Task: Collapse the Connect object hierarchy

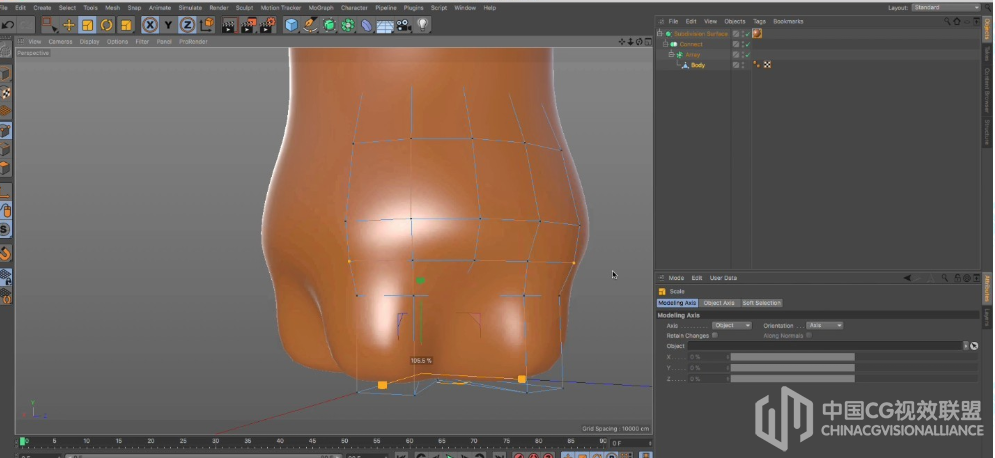Action: (x=666, y=44)
